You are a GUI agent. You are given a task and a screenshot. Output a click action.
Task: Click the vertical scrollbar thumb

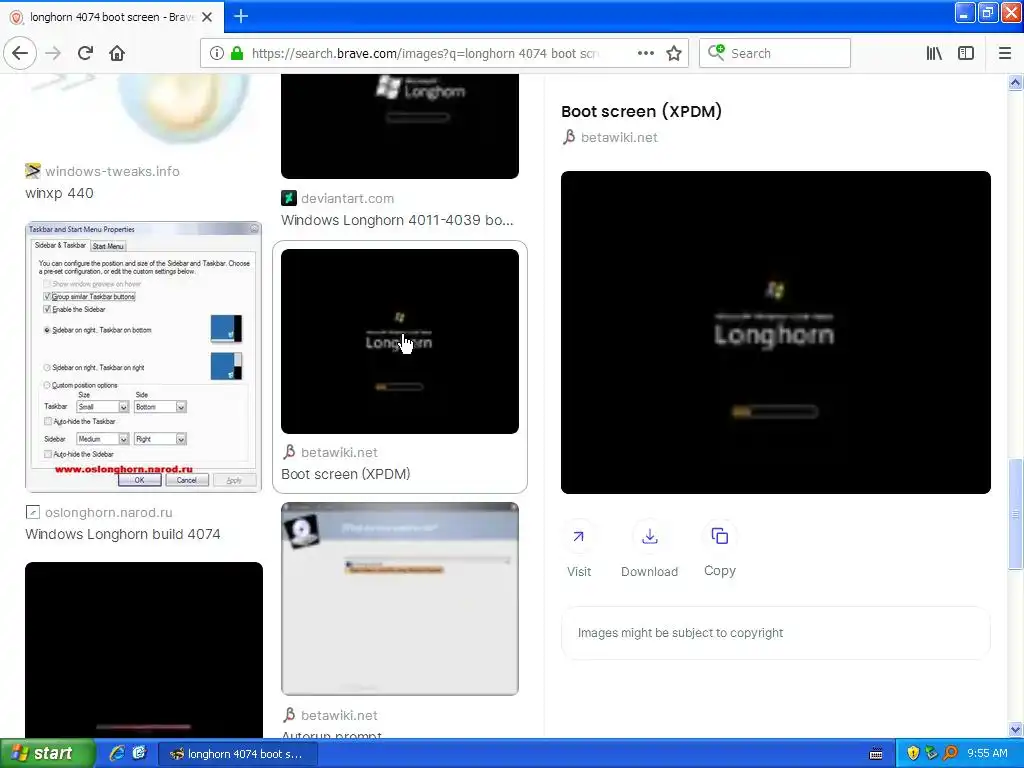1016,513
